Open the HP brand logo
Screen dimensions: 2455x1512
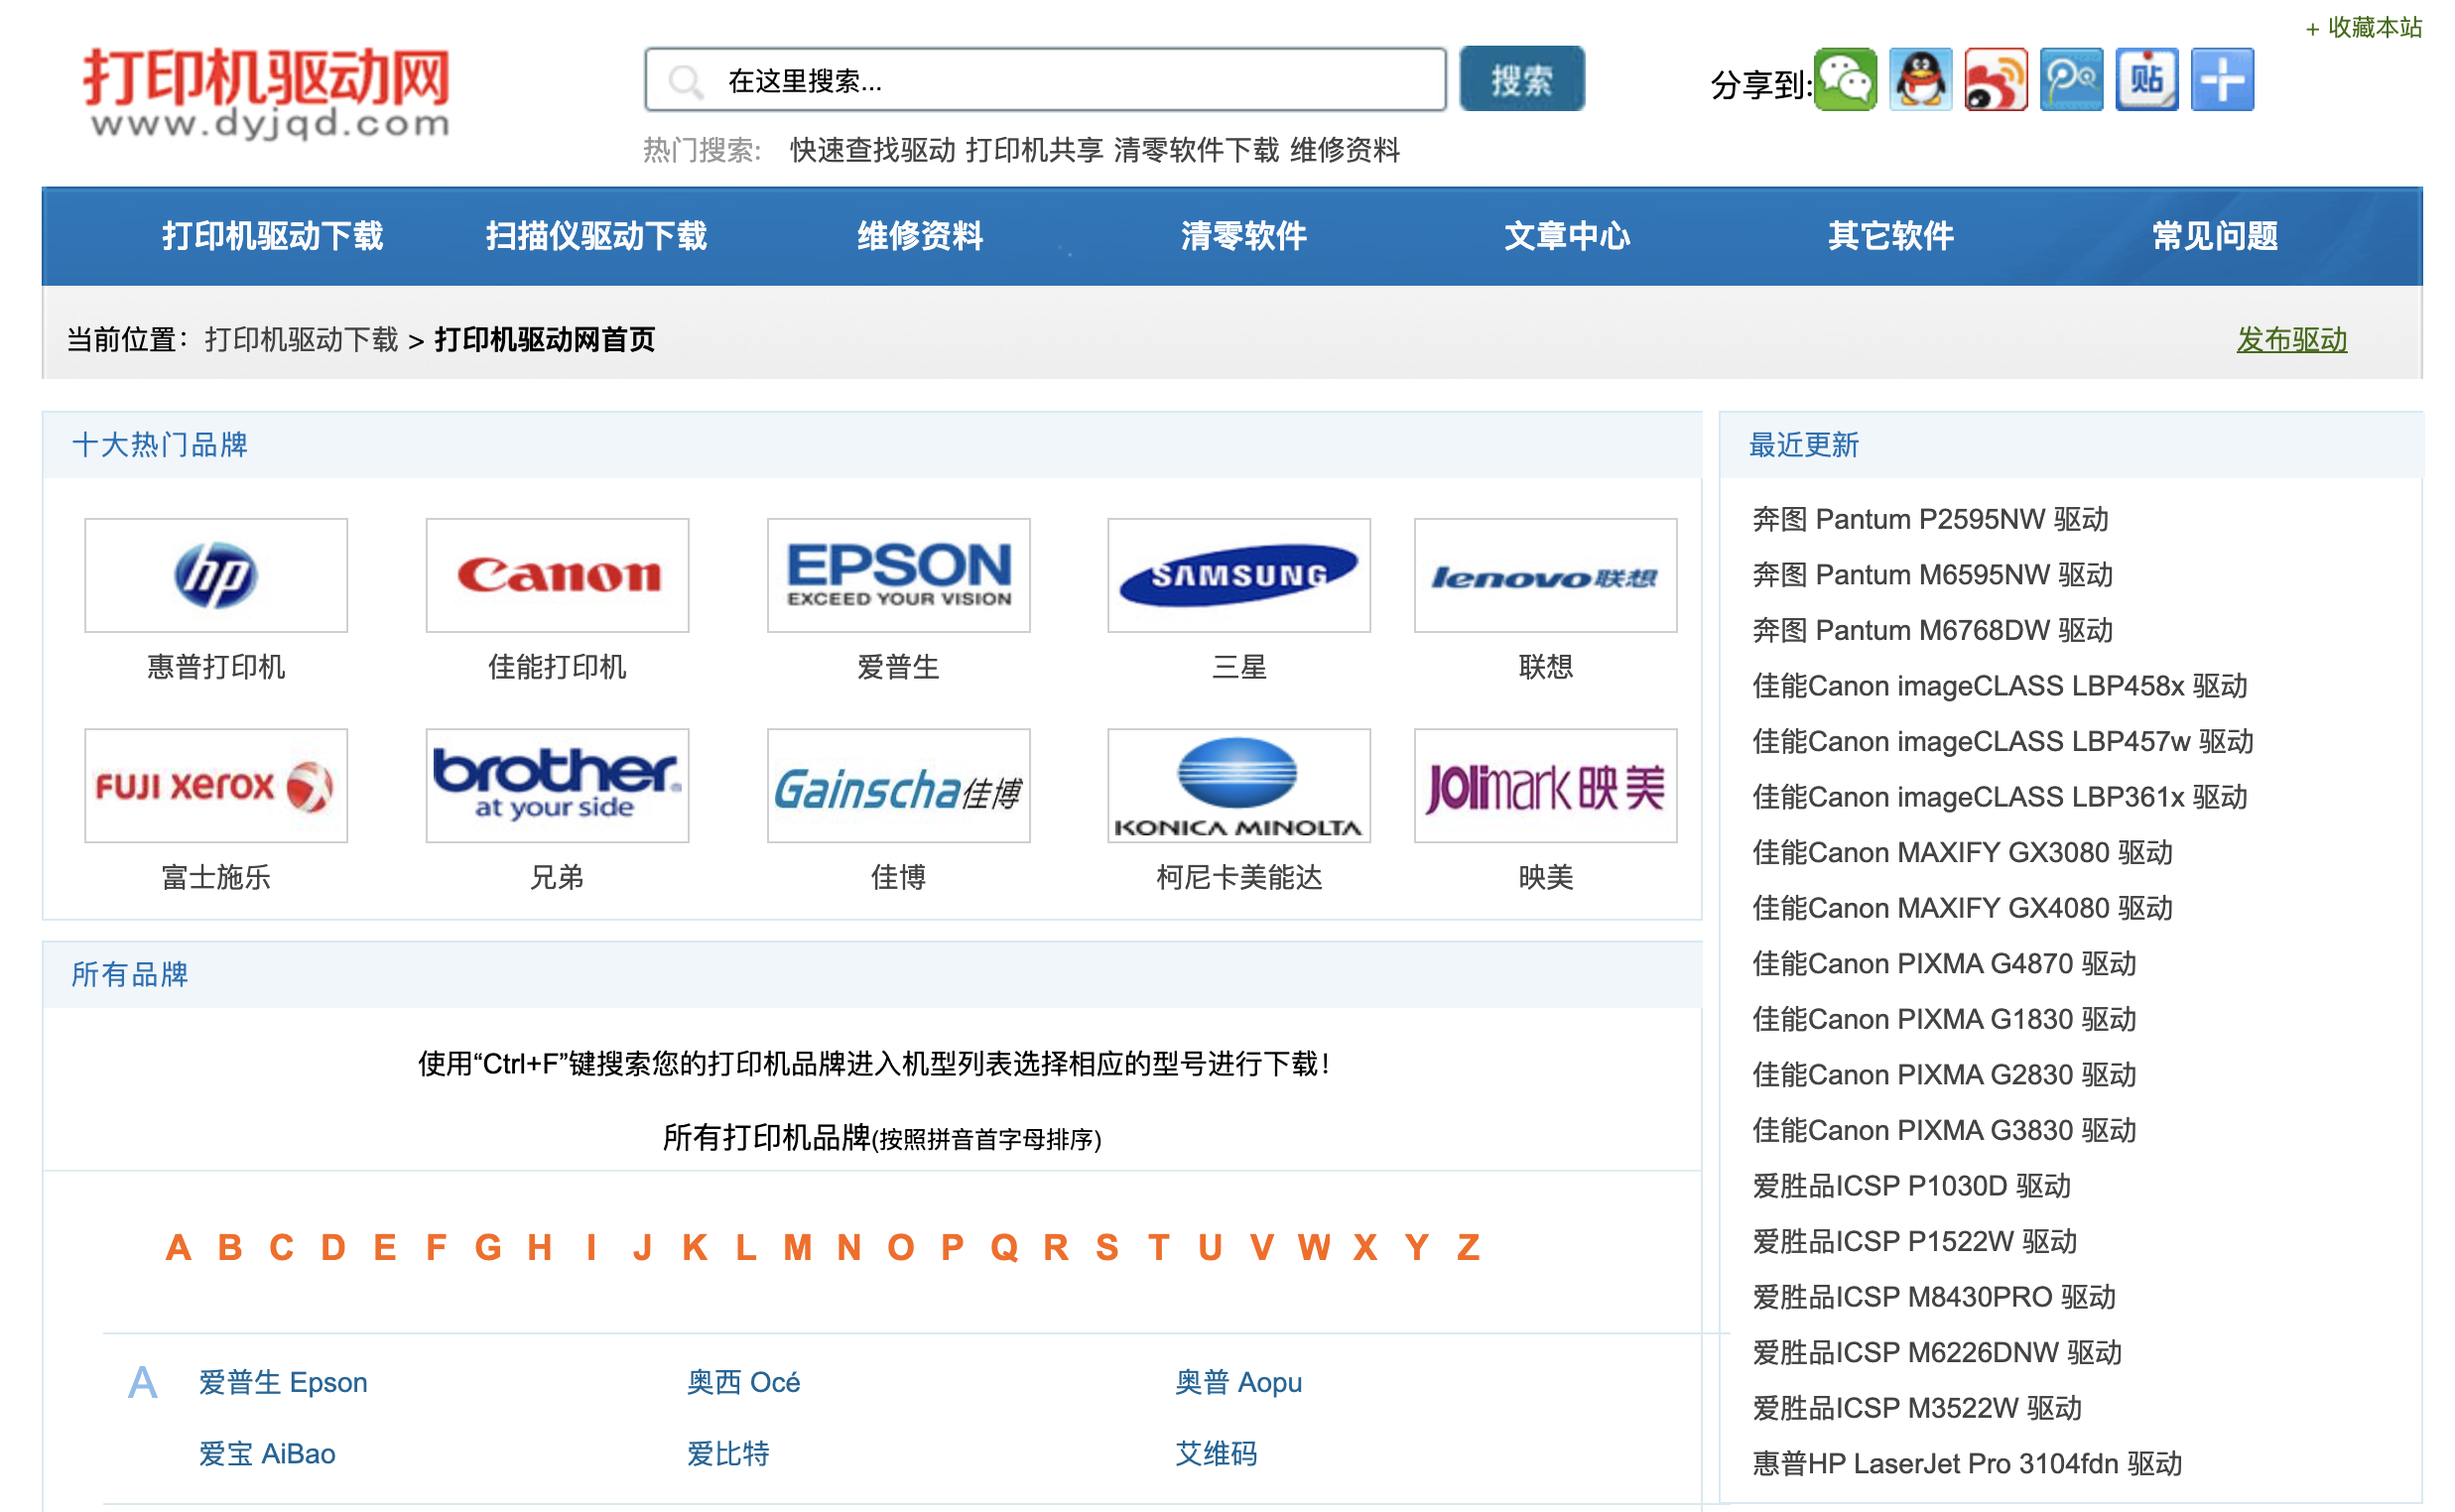point(216,575)
